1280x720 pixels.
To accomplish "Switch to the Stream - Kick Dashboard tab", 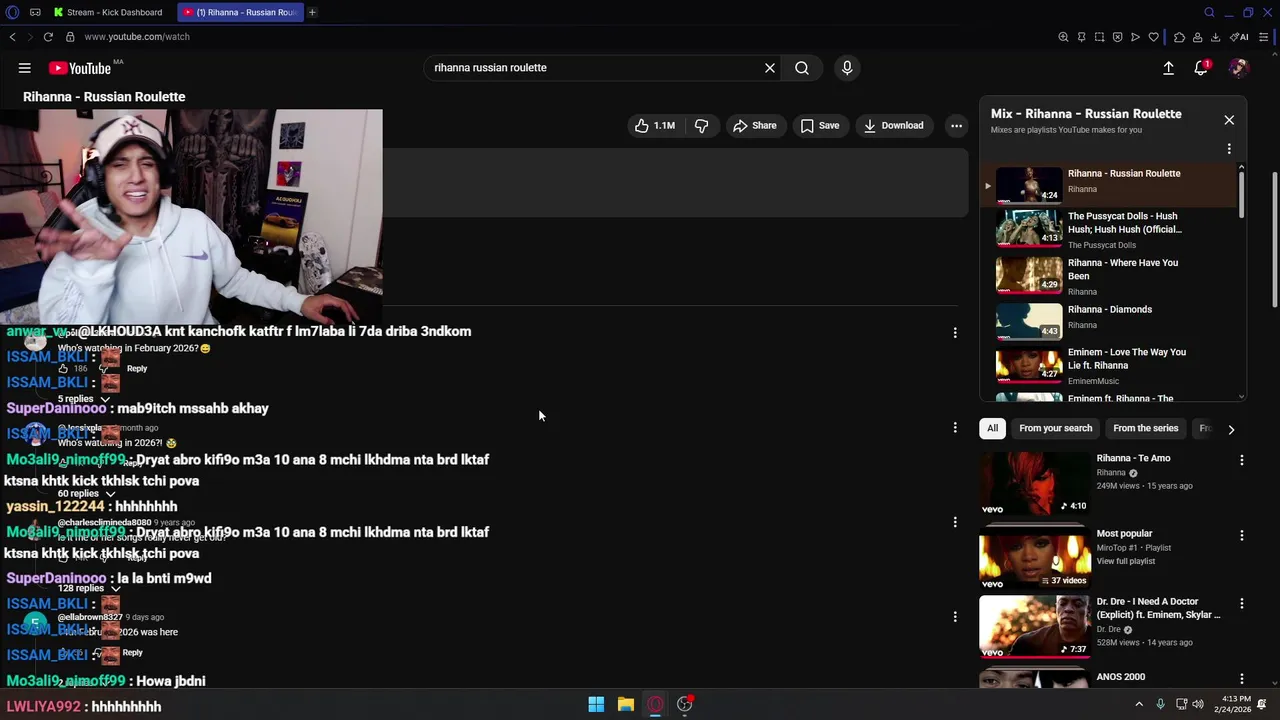I will coord(108,12).
